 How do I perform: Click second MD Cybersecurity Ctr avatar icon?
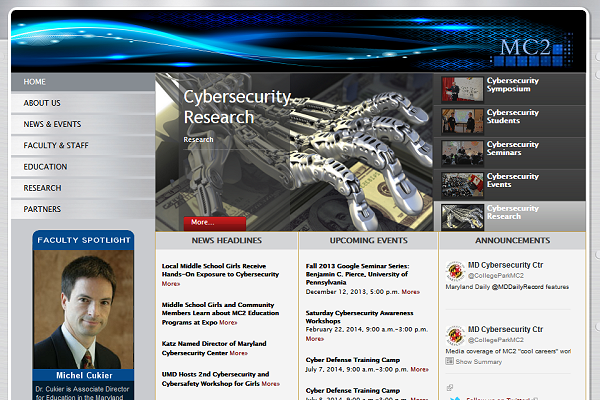click(455, 335)
